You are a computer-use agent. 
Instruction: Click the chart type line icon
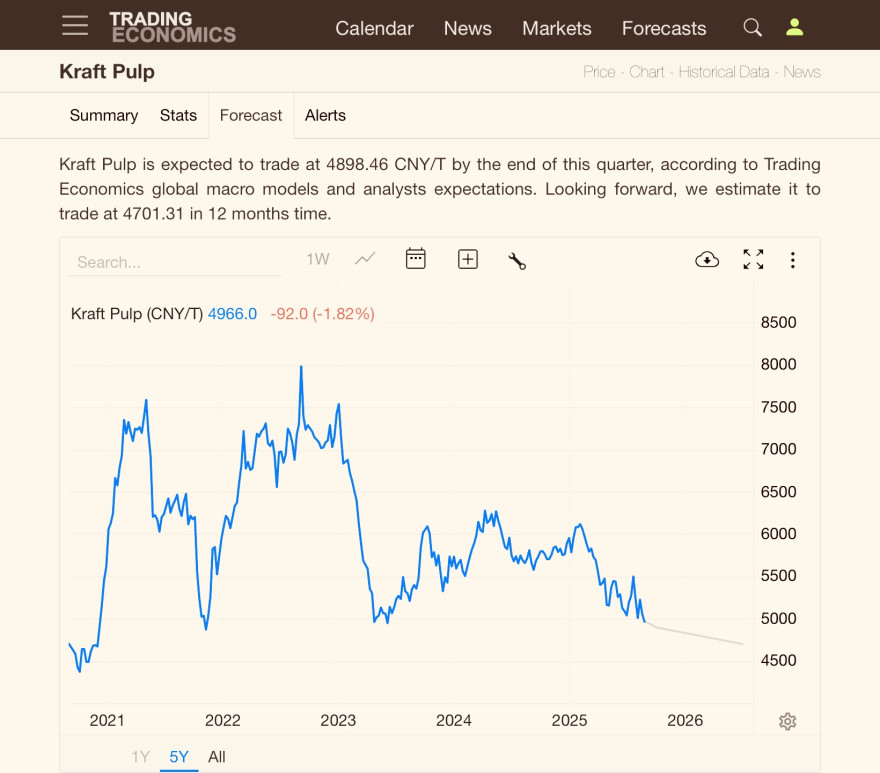pos(365,259)
